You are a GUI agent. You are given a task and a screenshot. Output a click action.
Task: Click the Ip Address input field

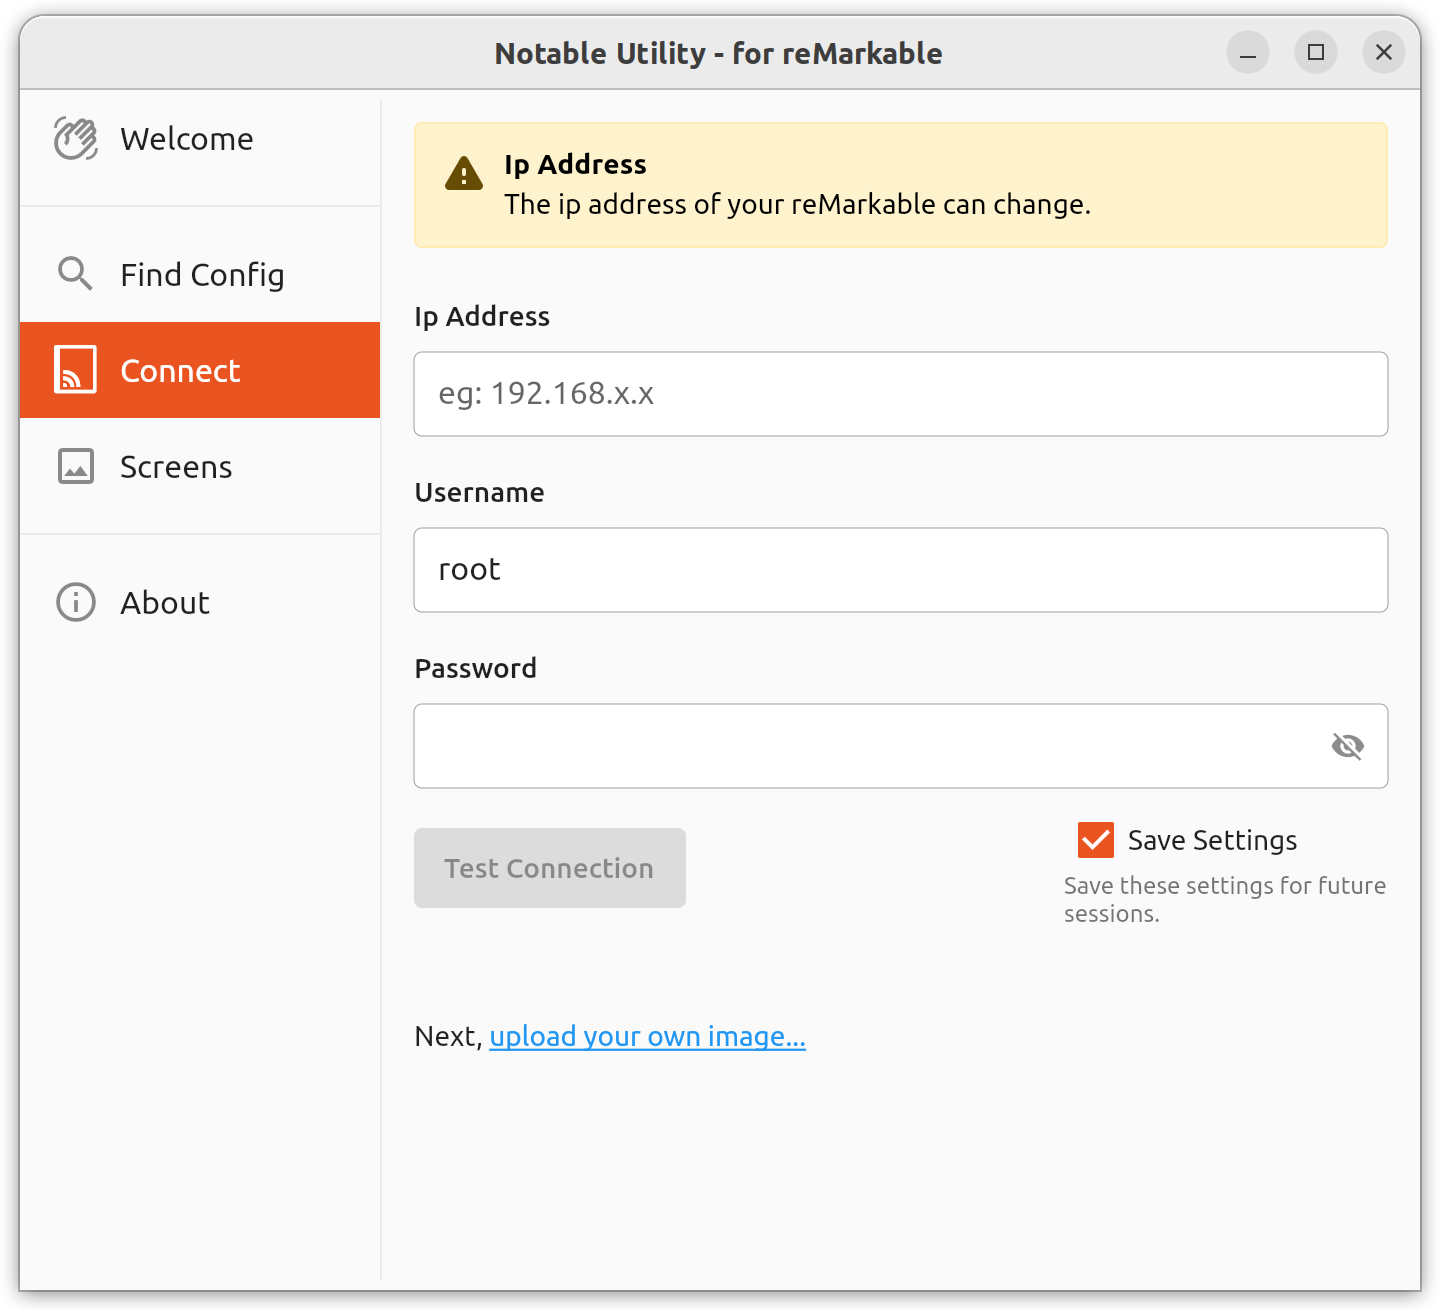click(900, 394)
